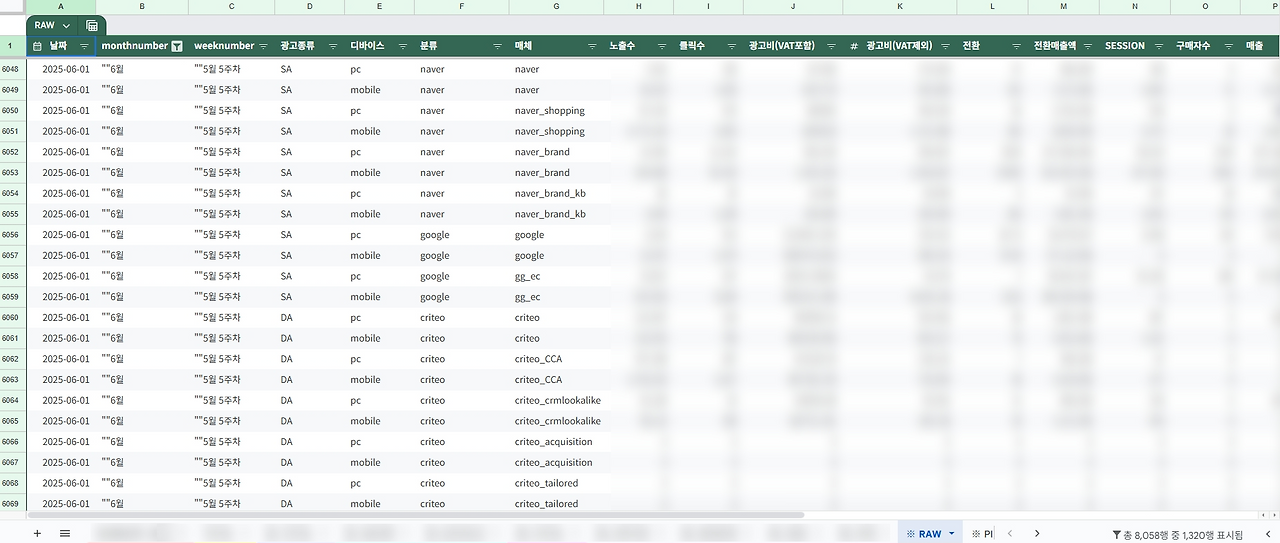Image resolution: width=1280 pixels, height=543 pixels.
Task: Open the 클릭수 column filter
Action: point(732,46)
